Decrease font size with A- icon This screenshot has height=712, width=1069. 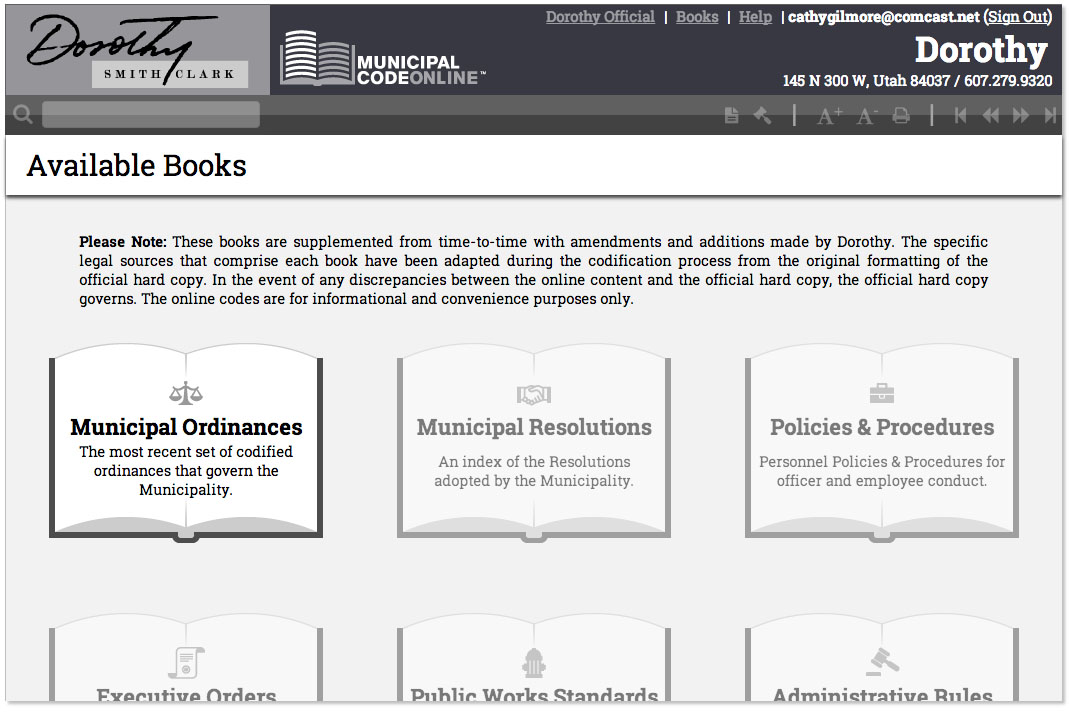click(866, 116)
